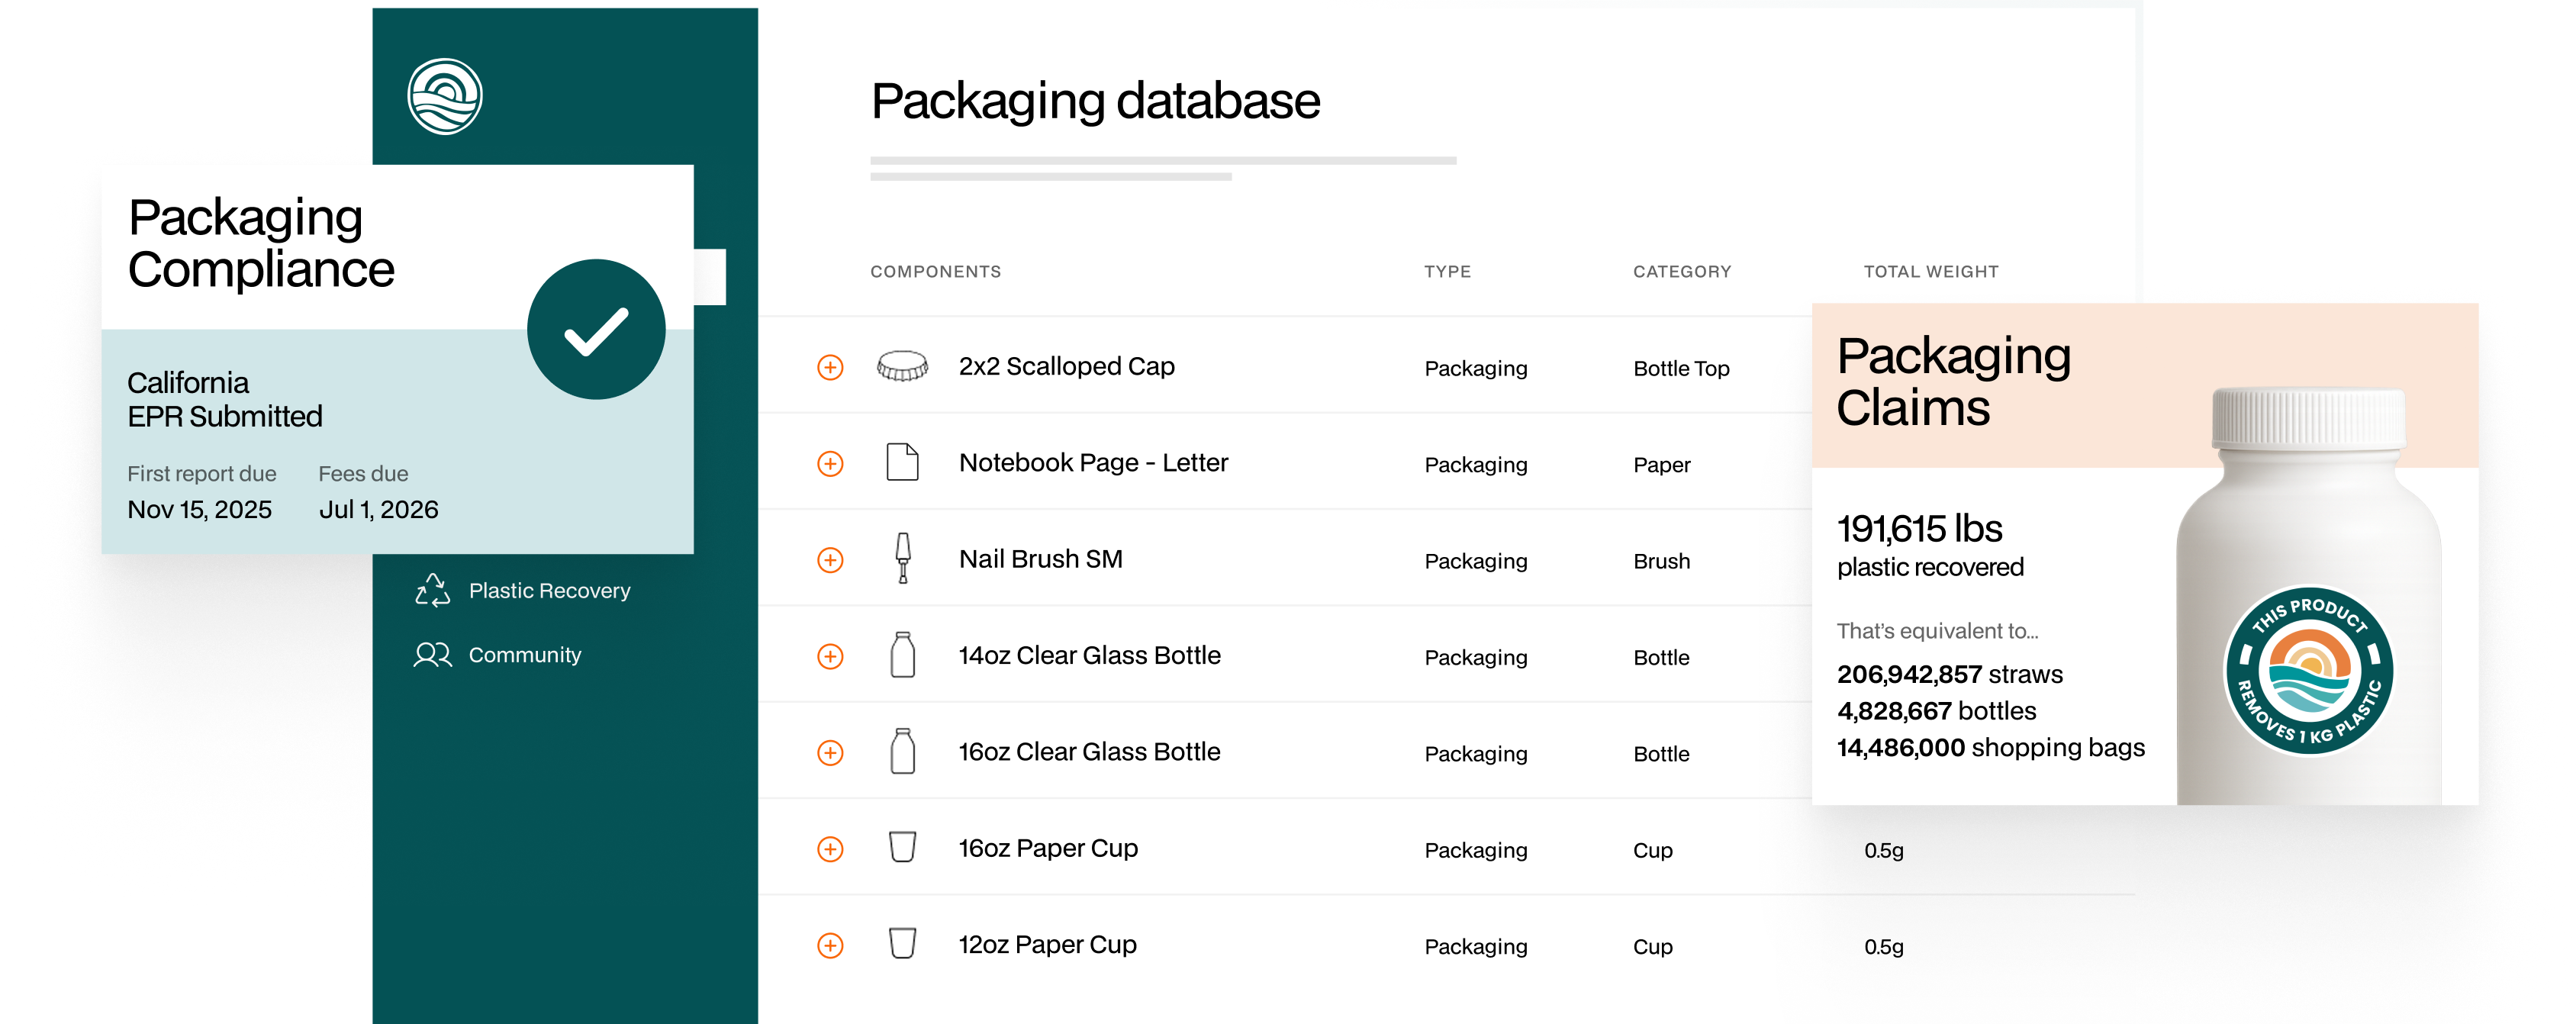Open Community in sidebar
2576x1024 pixels.
pyautogui.click(x=498, y=654)
